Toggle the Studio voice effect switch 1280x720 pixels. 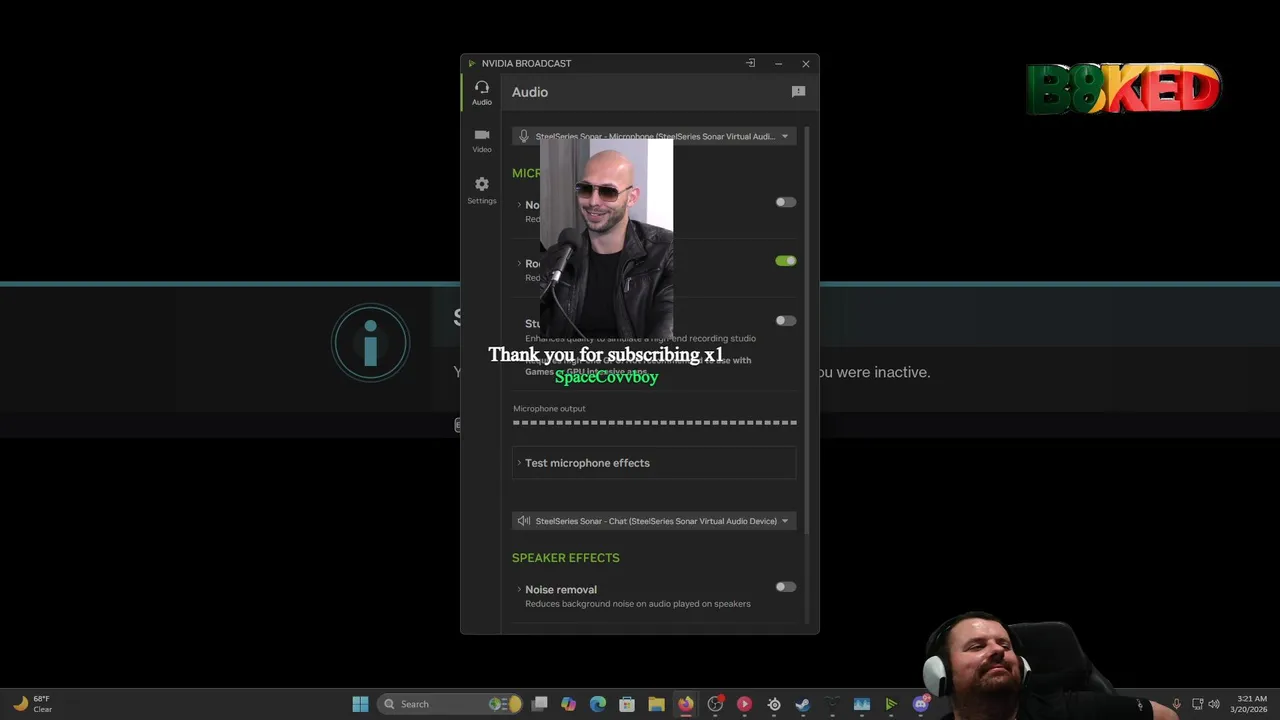[x=786, y=321]
